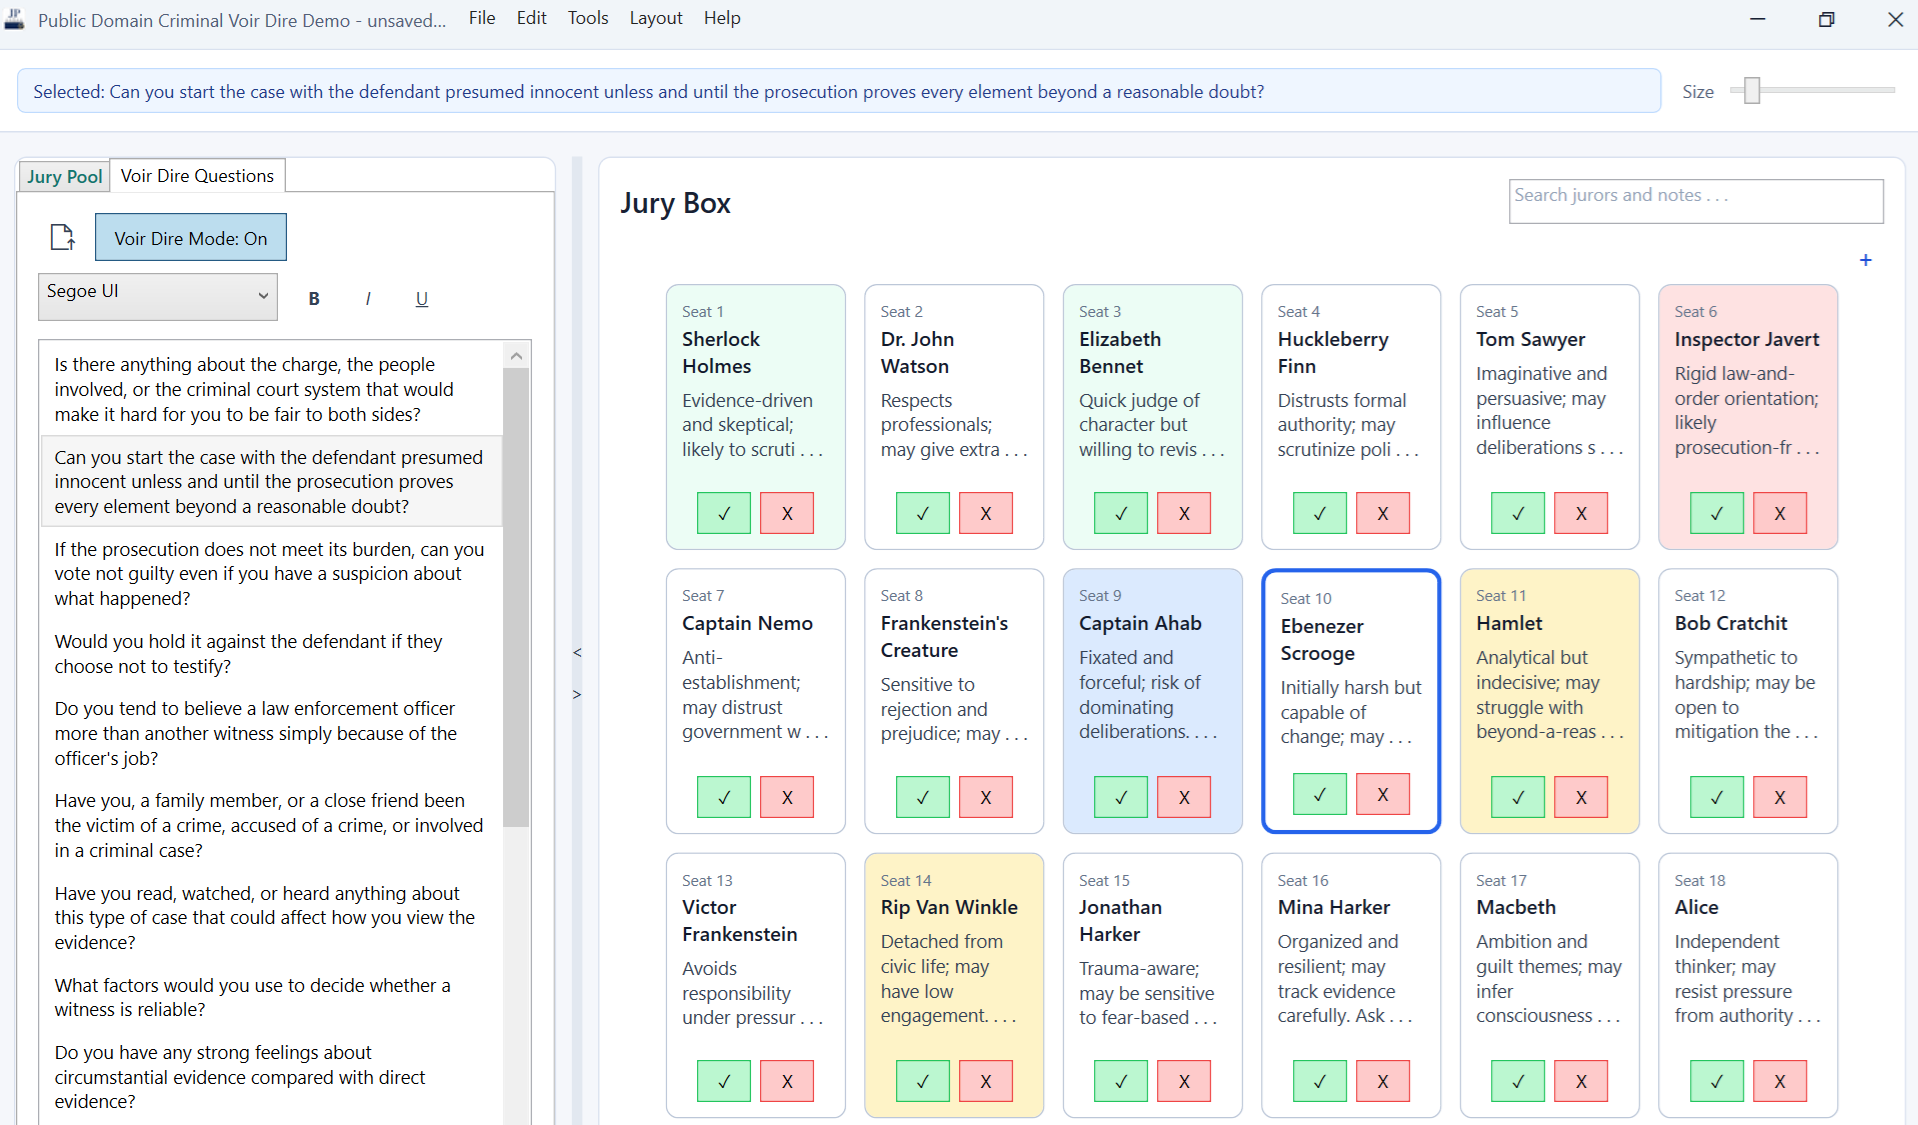
Task: Click the blue plus icon above the jury box
Action: pyautogui.click(x=1865, y=260)
